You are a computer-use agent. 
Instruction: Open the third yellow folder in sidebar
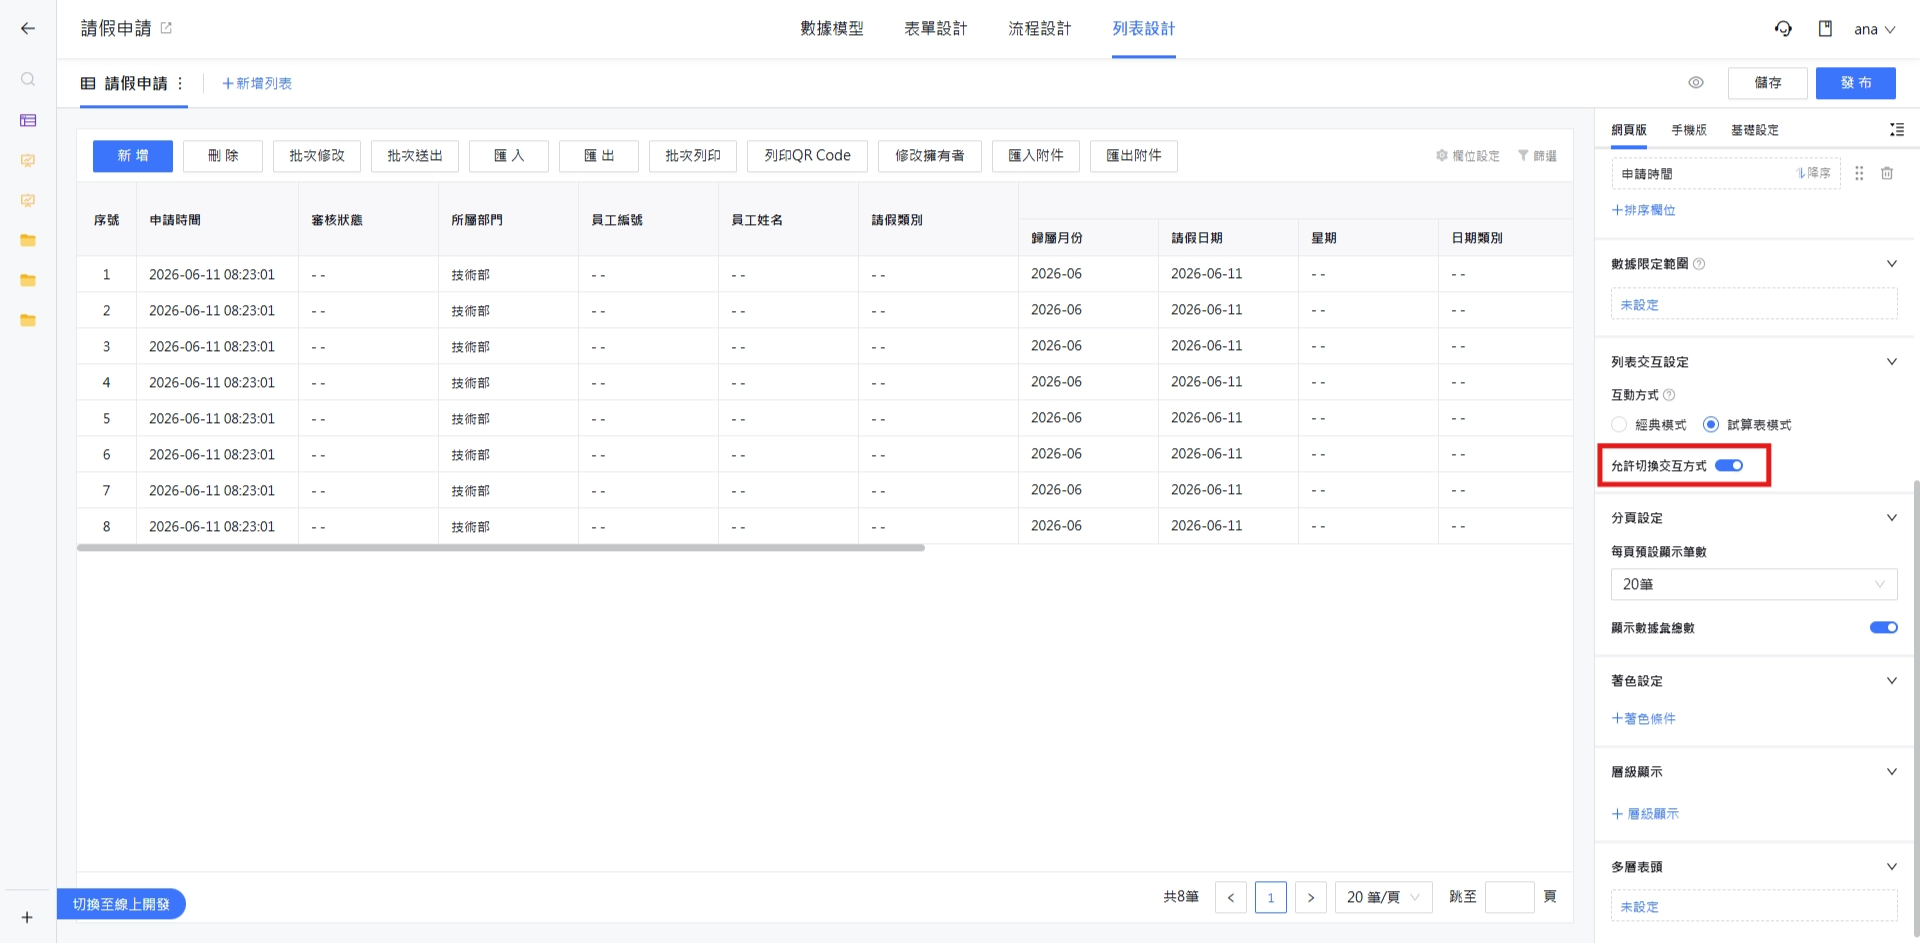(28, 320)
